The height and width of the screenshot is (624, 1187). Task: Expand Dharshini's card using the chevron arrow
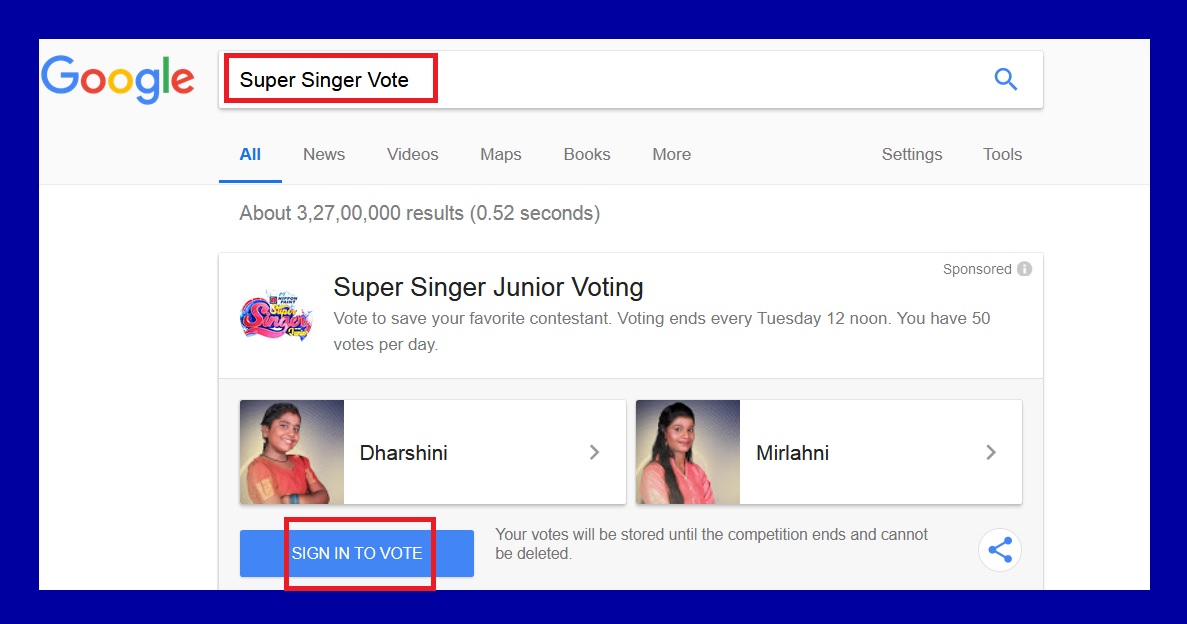[x=594, y=452]
